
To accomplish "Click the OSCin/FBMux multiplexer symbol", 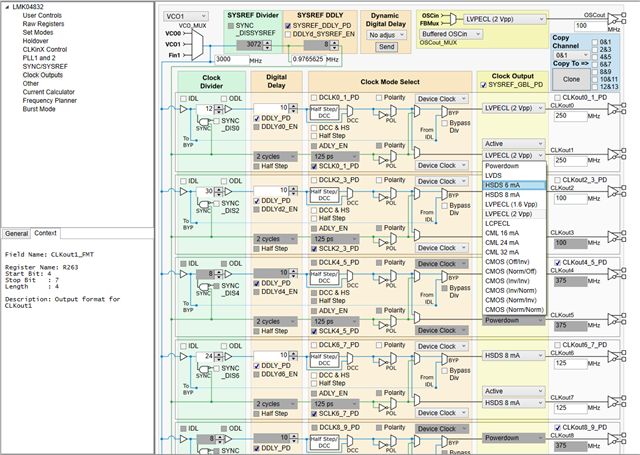I will point(453,19).
